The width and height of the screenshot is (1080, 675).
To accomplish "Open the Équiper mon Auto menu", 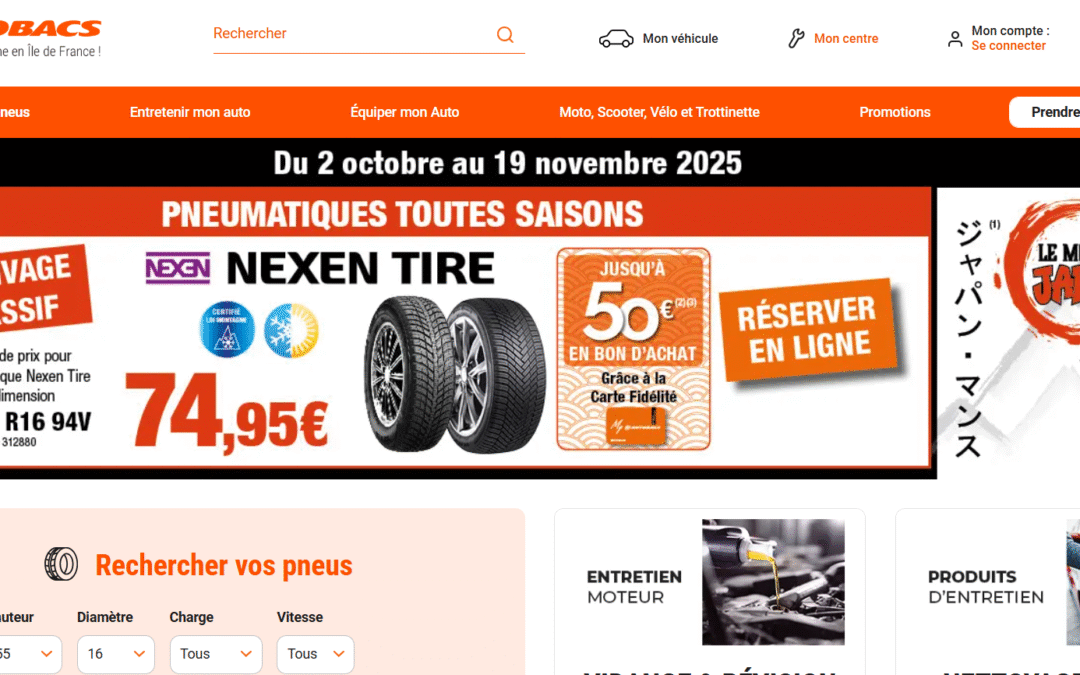I will coord(404,112).
